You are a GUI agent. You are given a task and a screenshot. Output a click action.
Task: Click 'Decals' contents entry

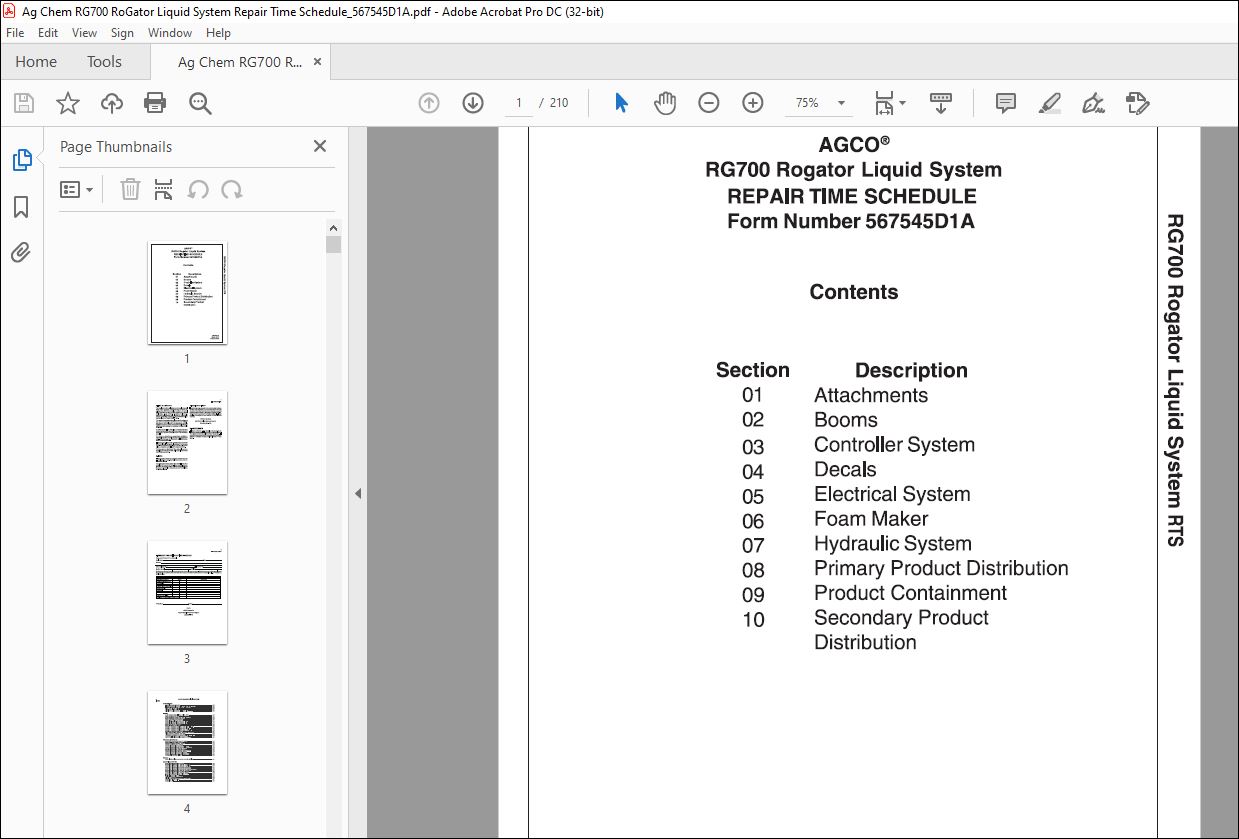tap(845, 469)
